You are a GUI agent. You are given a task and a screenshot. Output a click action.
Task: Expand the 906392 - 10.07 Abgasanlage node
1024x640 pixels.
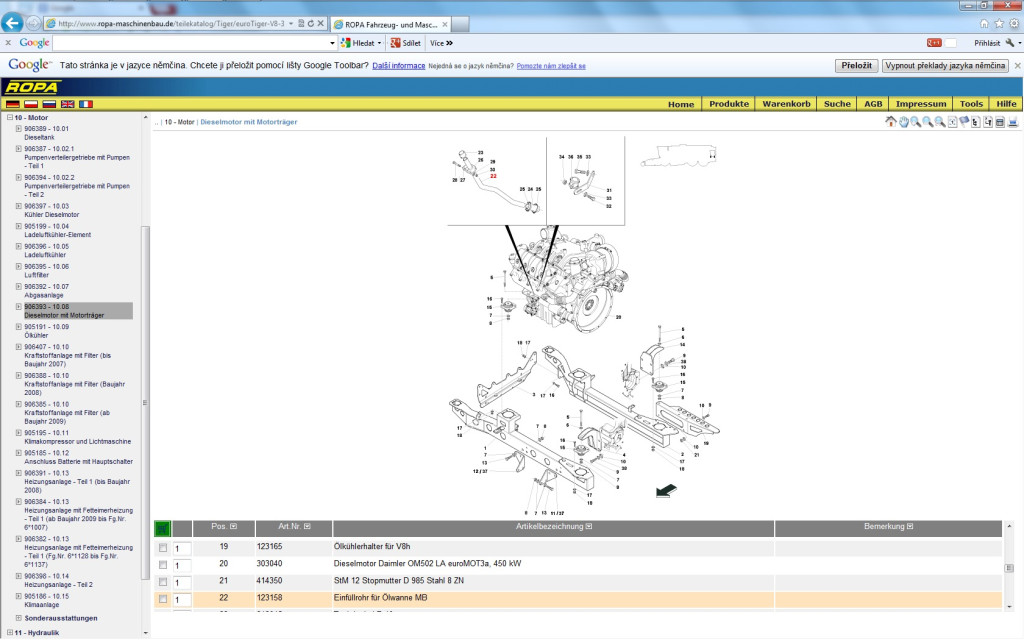point(19,286)
